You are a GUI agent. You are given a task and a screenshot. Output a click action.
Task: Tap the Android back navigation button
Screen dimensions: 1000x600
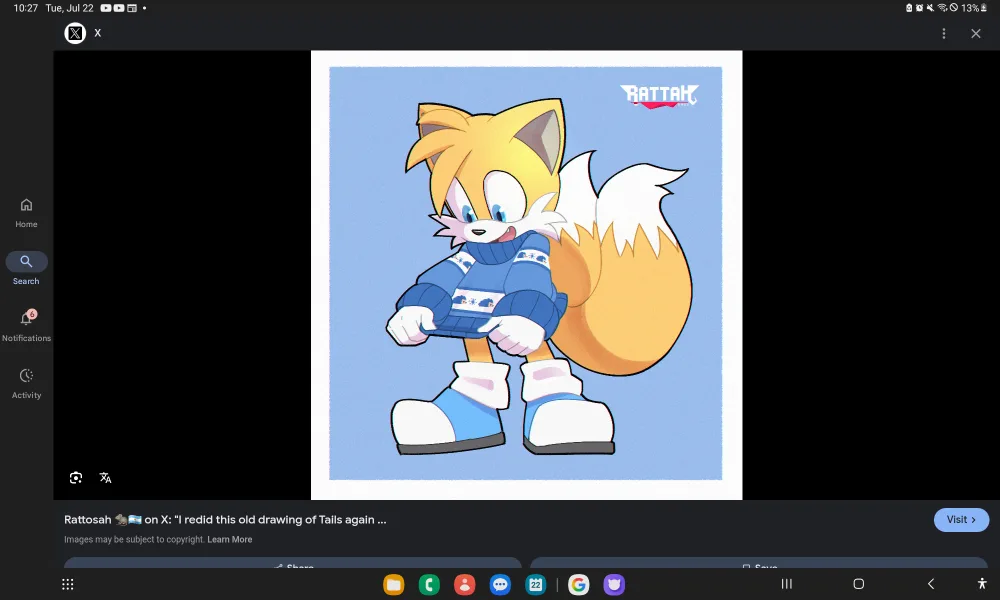[x=930, y=584]
